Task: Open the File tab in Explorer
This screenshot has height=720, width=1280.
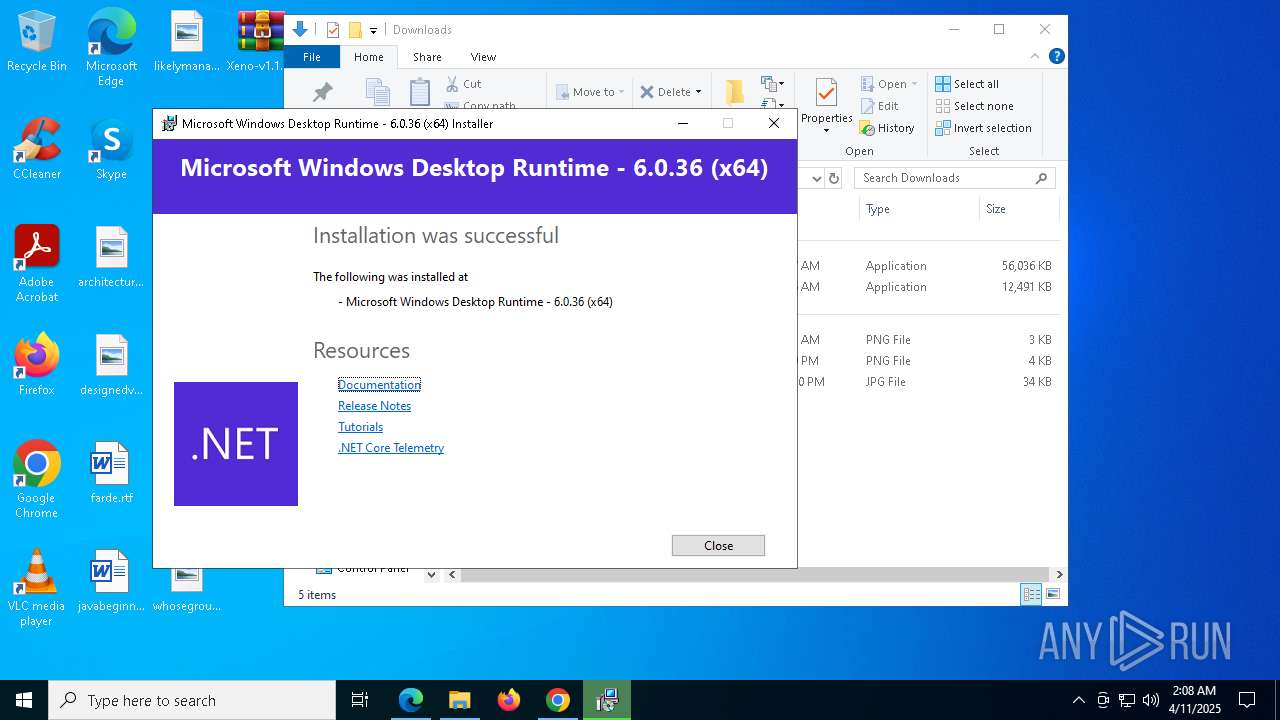Action: [312, 57]
